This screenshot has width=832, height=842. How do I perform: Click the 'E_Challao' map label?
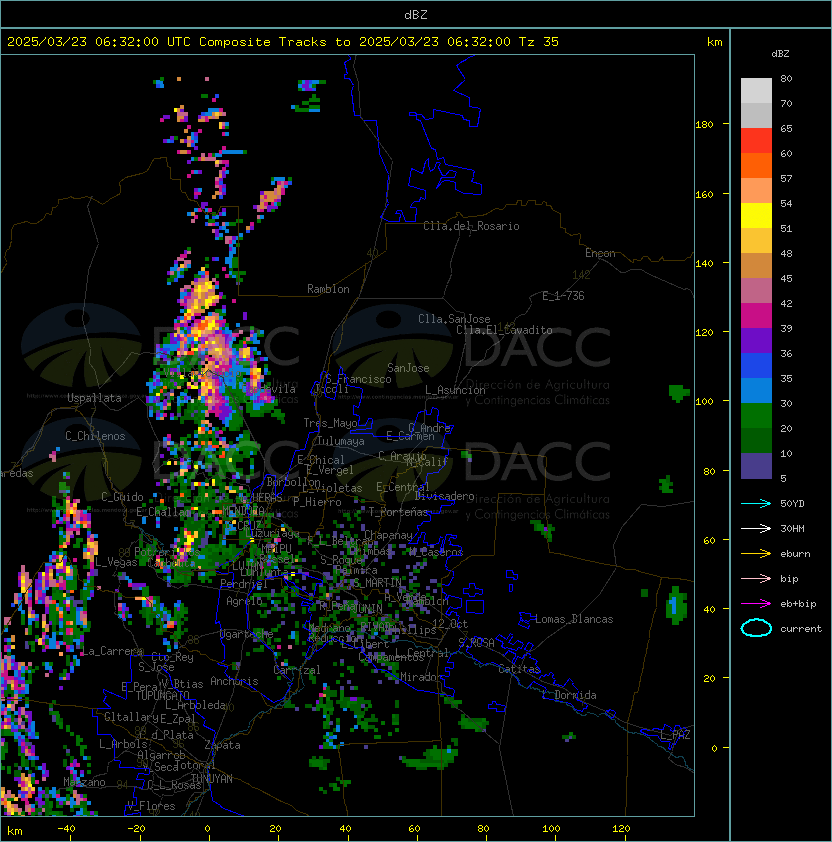click(x=163, y=512)
